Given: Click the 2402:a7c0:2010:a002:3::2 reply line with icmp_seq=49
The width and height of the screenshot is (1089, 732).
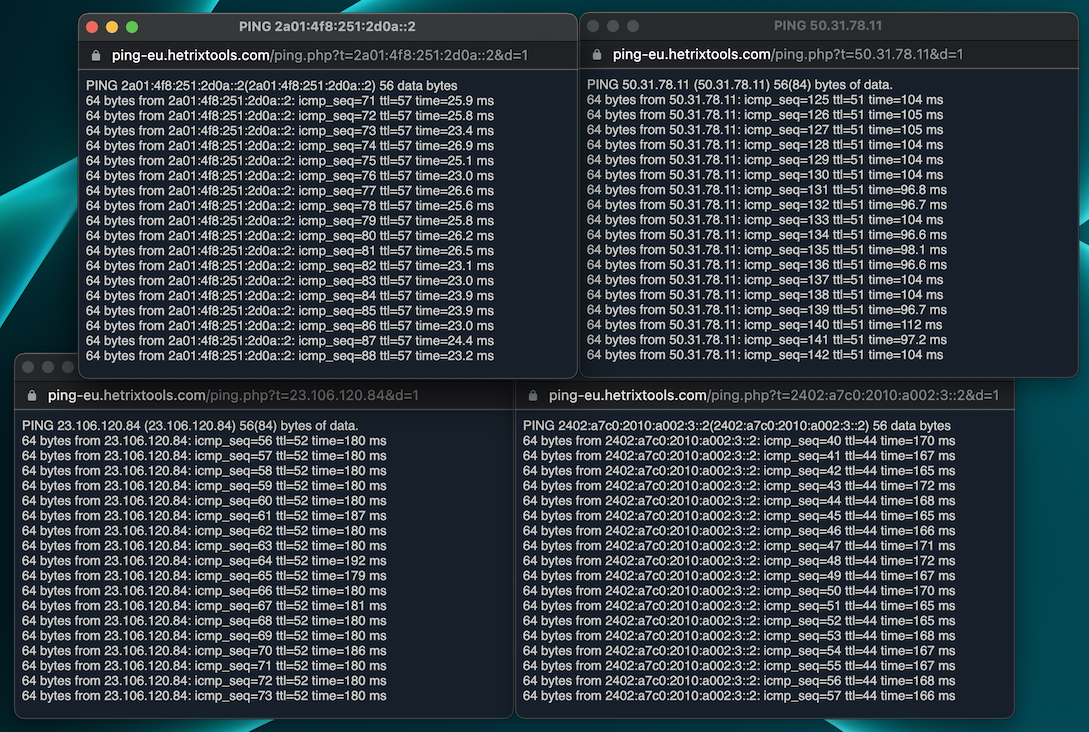Looking at the screenshot, I should click(x=739, y=576).
